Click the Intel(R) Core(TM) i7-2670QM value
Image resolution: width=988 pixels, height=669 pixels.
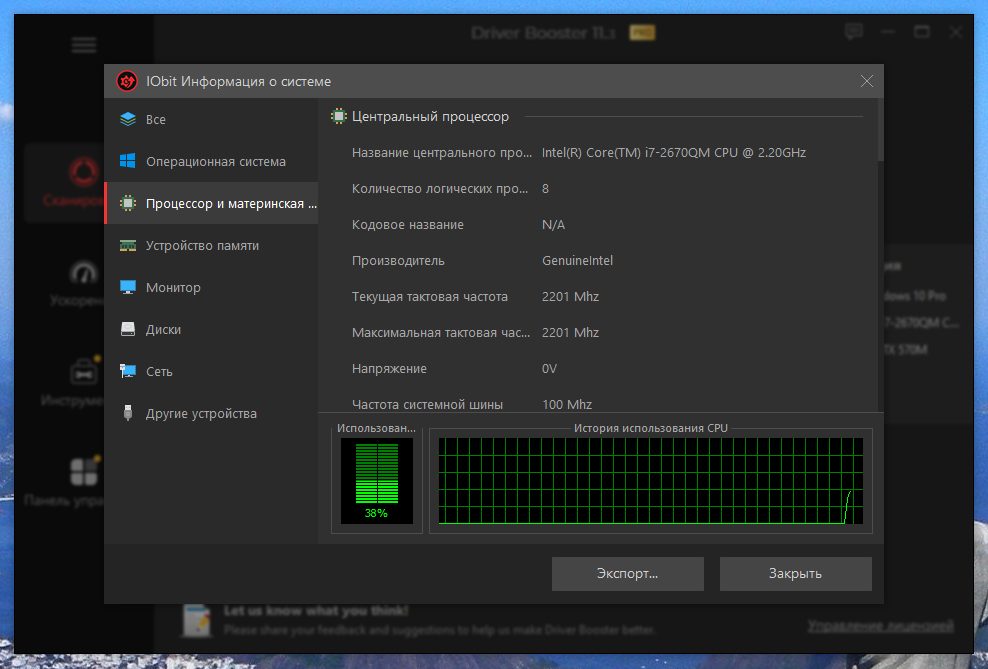coord(674,152)
